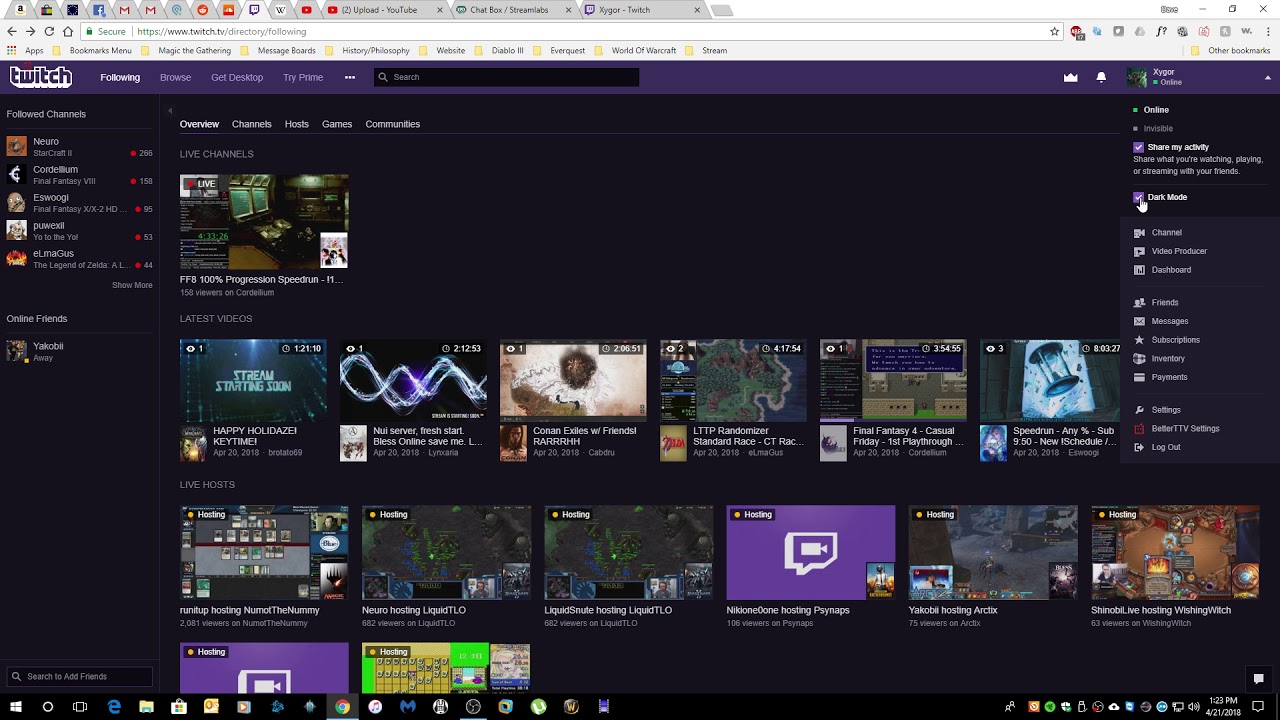Open FF8 100% Progression Speedrun live thumbnail

click(264, 221)
